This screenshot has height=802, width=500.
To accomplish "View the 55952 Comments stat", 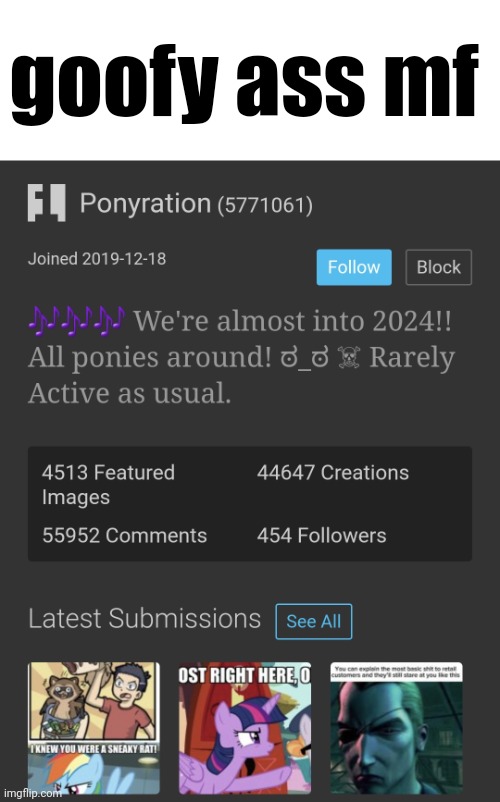I will point(124,536).
